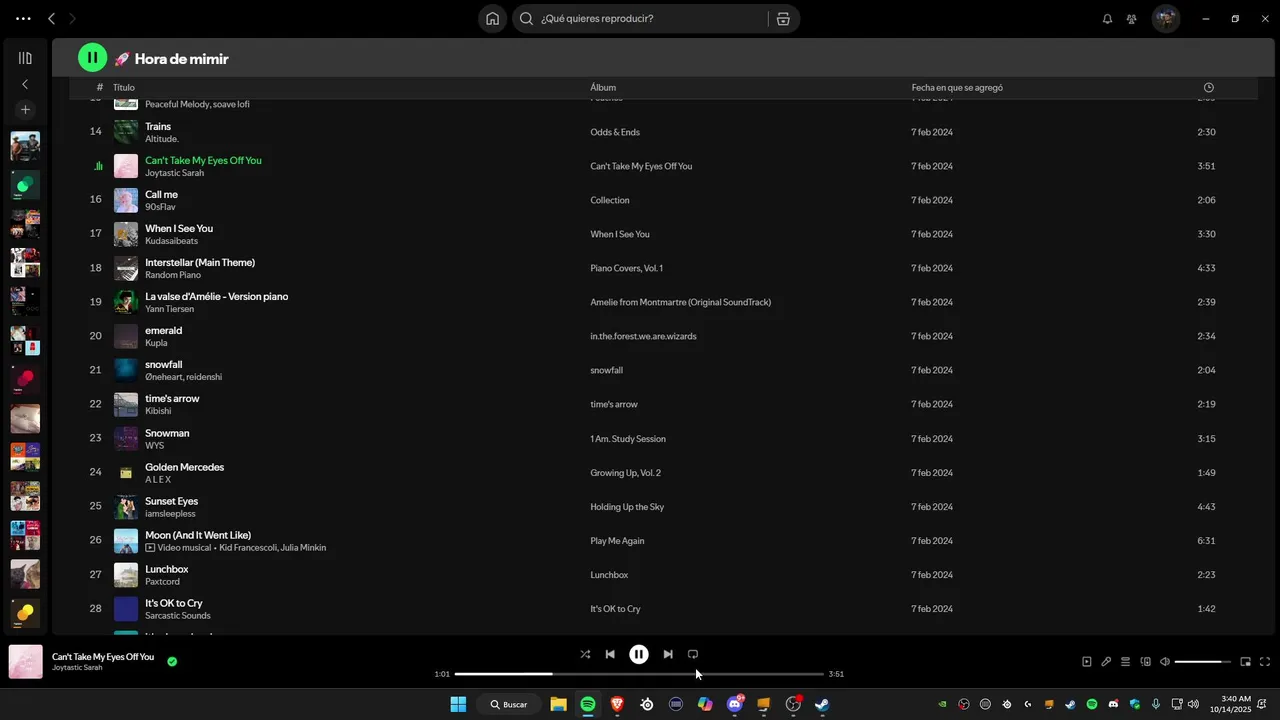This screenshot has width=1280, height=720.
Task: Click the song progress bar
Action: point(639,674)
